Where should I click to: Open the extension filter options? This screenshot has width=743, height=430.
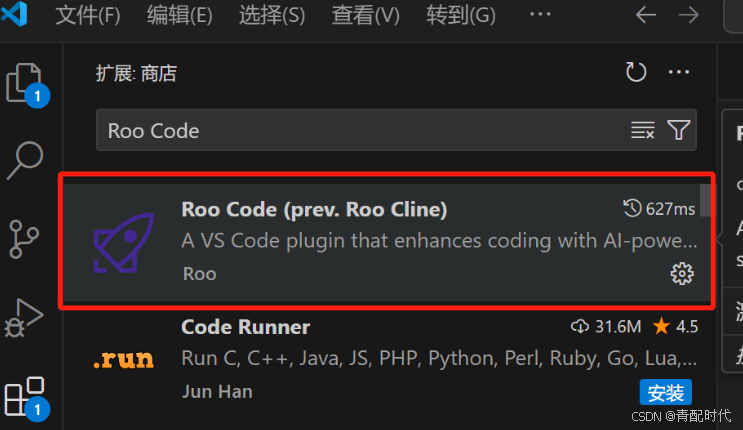(679, 130)
